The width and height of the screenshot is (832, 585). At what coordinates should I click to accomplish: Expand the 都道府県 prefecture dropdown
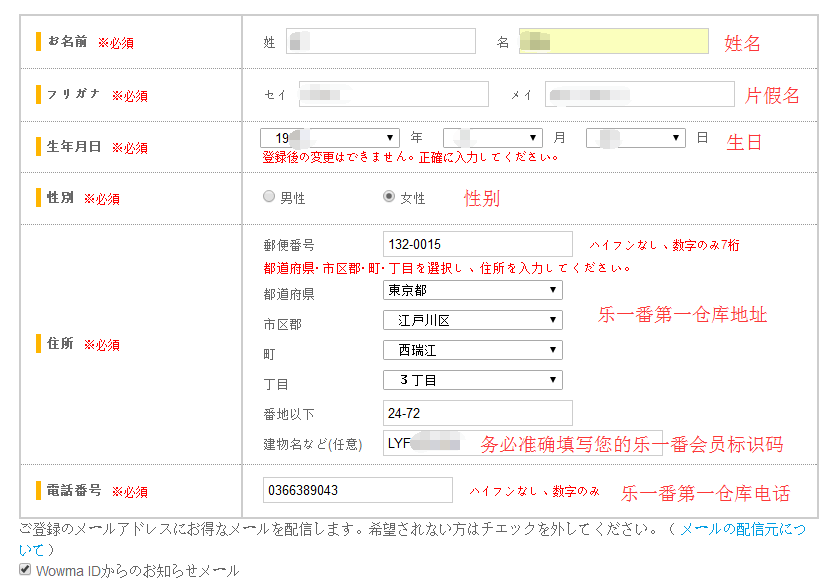[472, 290]
